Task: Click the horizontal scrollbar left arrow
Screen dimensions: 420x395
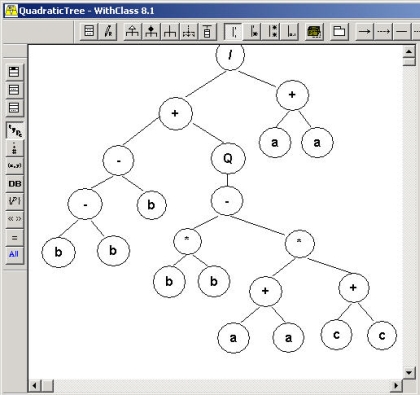Action: coord(34,386)
